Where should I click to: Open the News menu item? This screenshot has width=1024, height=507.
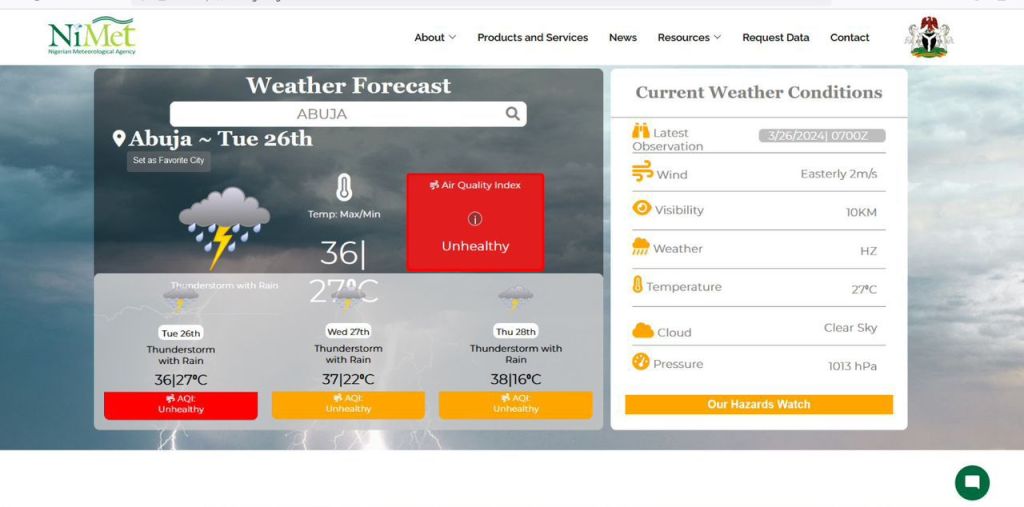click(x=622, y=37)
